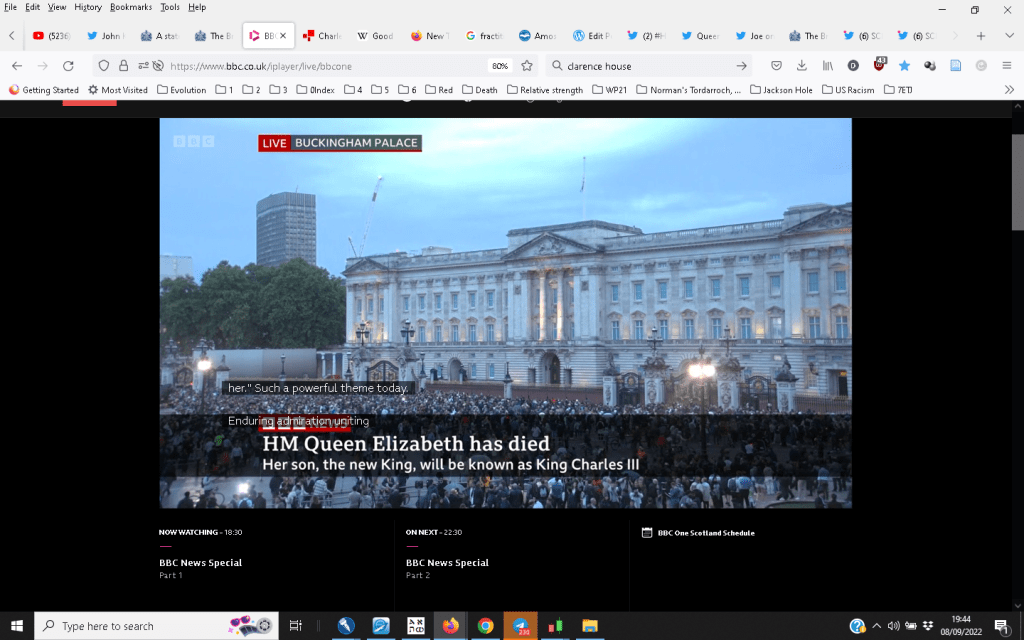Expand hidden system tray icons
1024x640 pixels.
(x=877, y=626)
